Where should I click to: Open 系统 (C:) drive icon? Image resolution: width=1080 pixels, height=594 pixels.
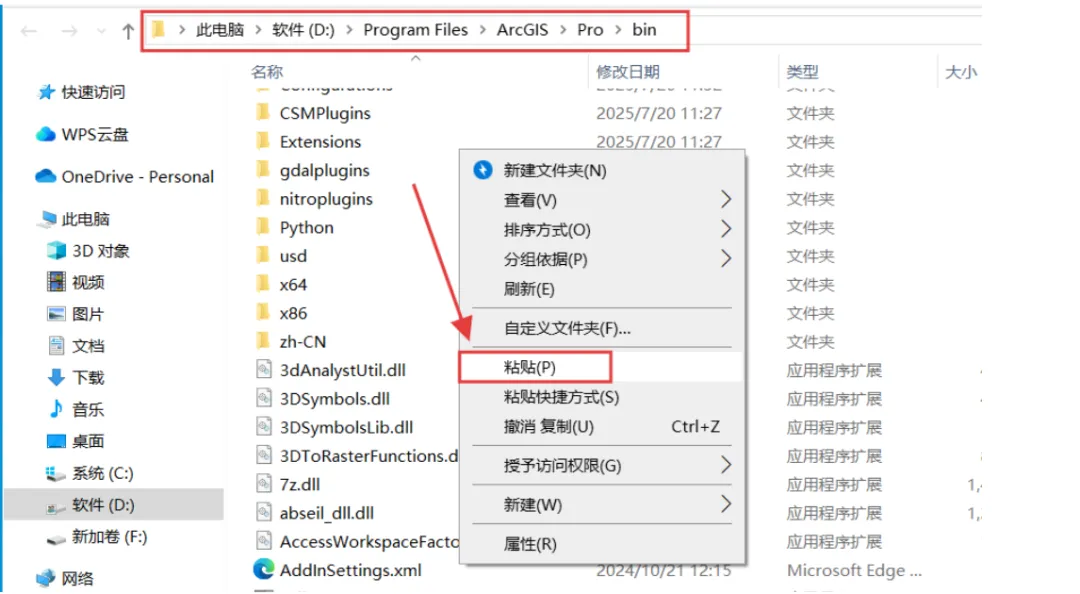56,473
